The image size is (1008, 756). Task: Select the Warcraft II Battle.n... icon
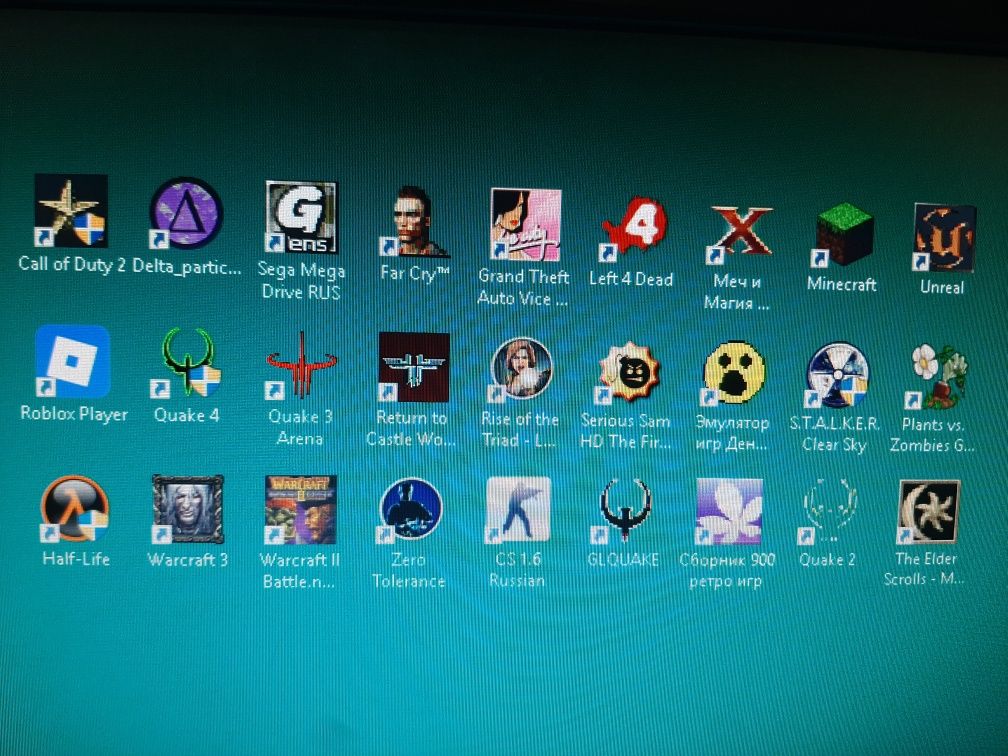(301, 510)
